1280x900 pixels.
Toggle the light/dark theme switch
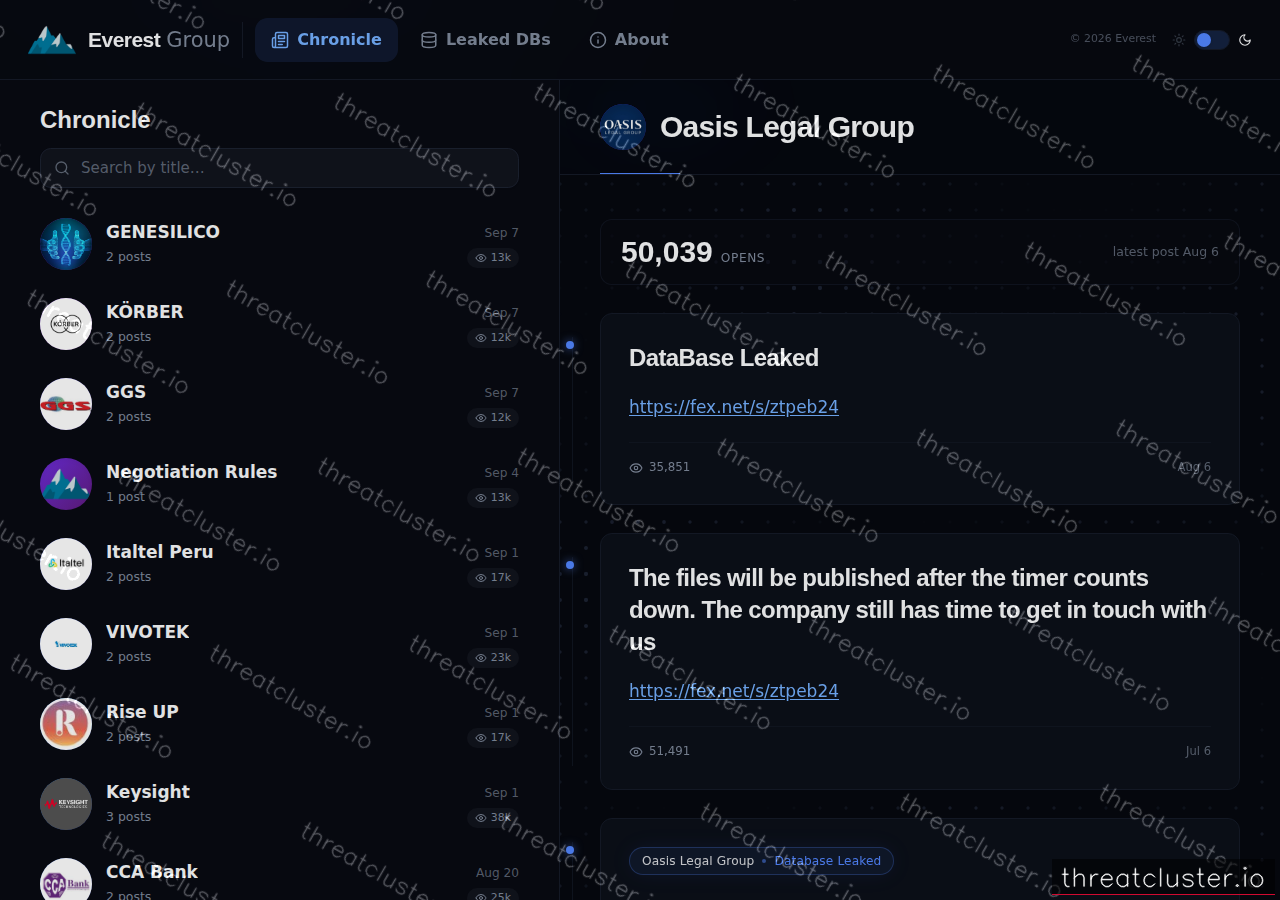[1211, 40]
